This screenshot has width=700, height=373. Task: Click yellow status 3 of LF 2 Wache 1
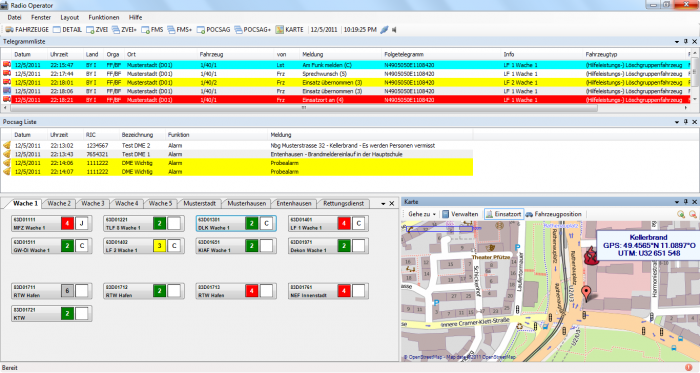(x=159, y=245)
